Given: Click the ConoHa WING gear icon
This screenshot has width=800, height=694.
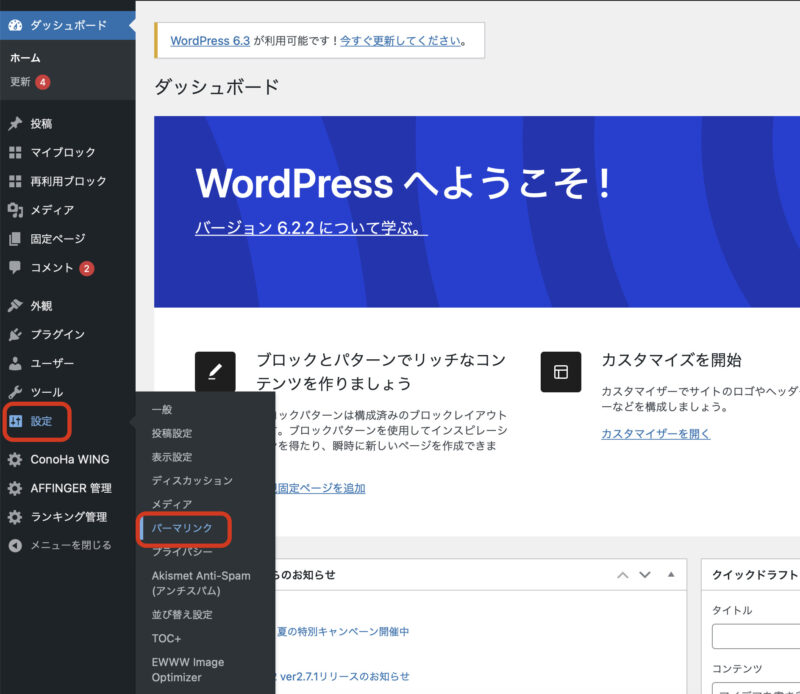Looking at the screenshot, I should click(x=15, y=459).
